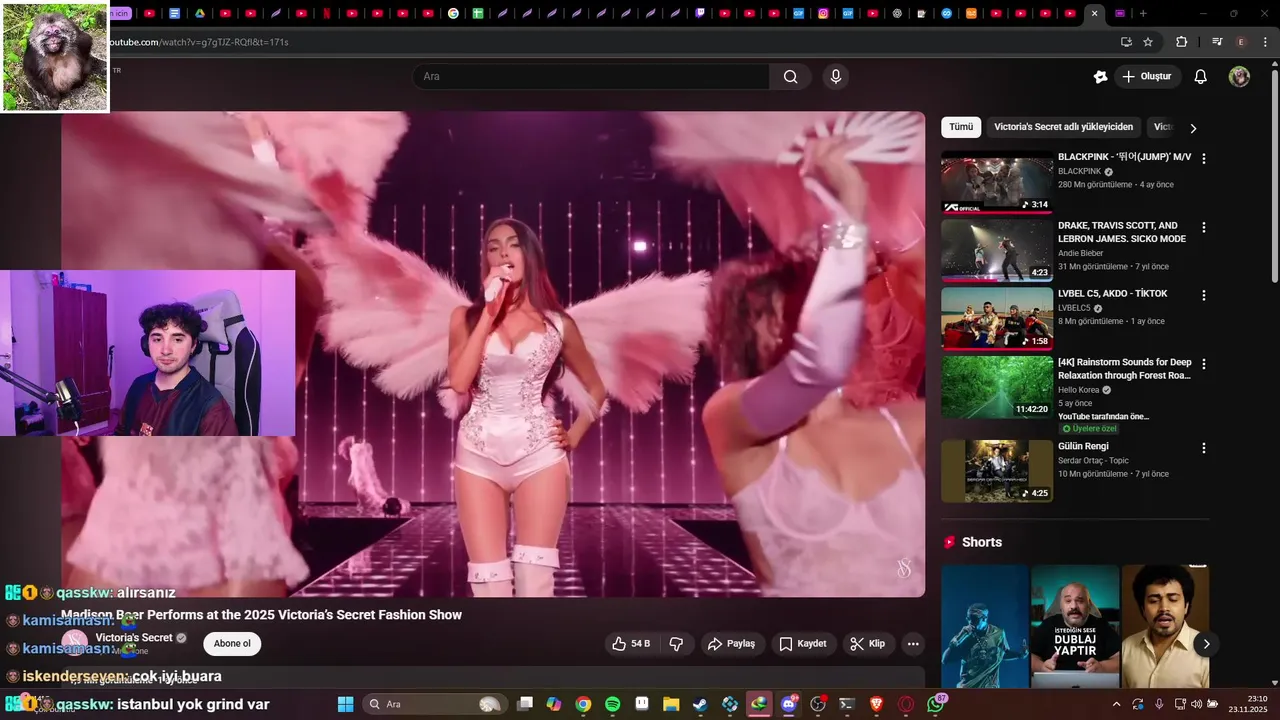
Task: Open Chrome media controls icon
Action: [x=1217, y=42]
